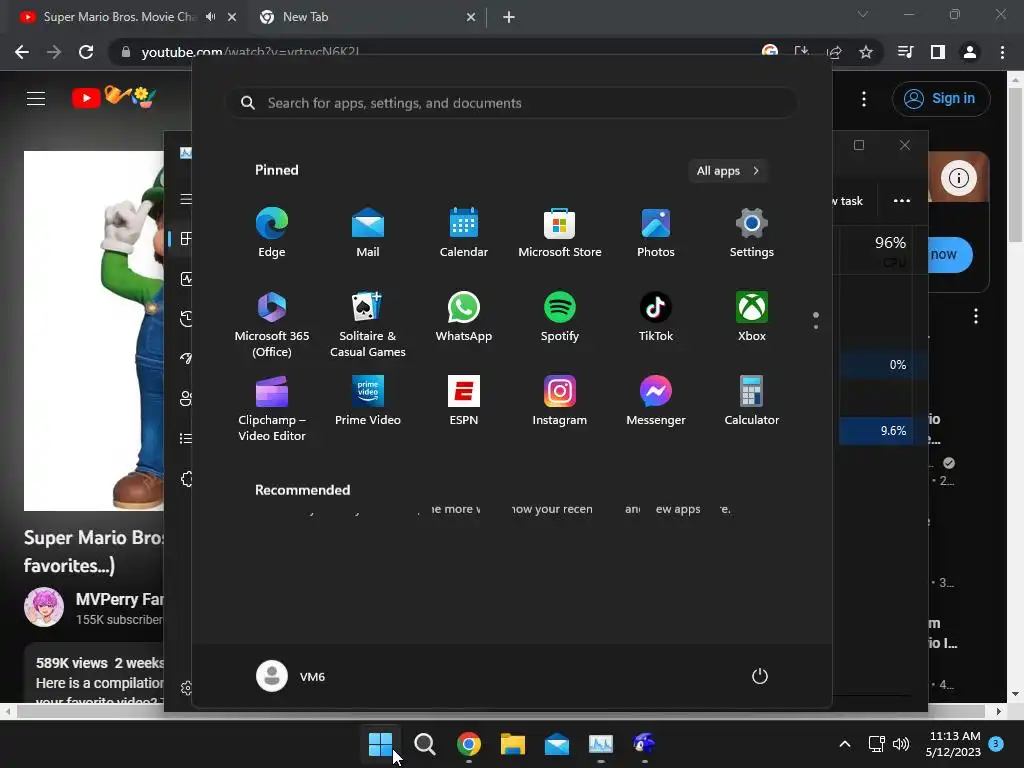1024x768 pixels.
Task: Click YouTube Sign in button
Action: [940, 99]
